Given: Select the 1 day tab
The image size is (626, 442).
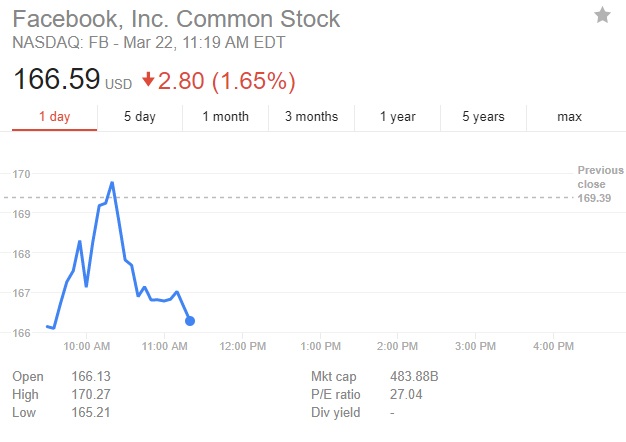Looking at the screenshot, I should 54,117.
